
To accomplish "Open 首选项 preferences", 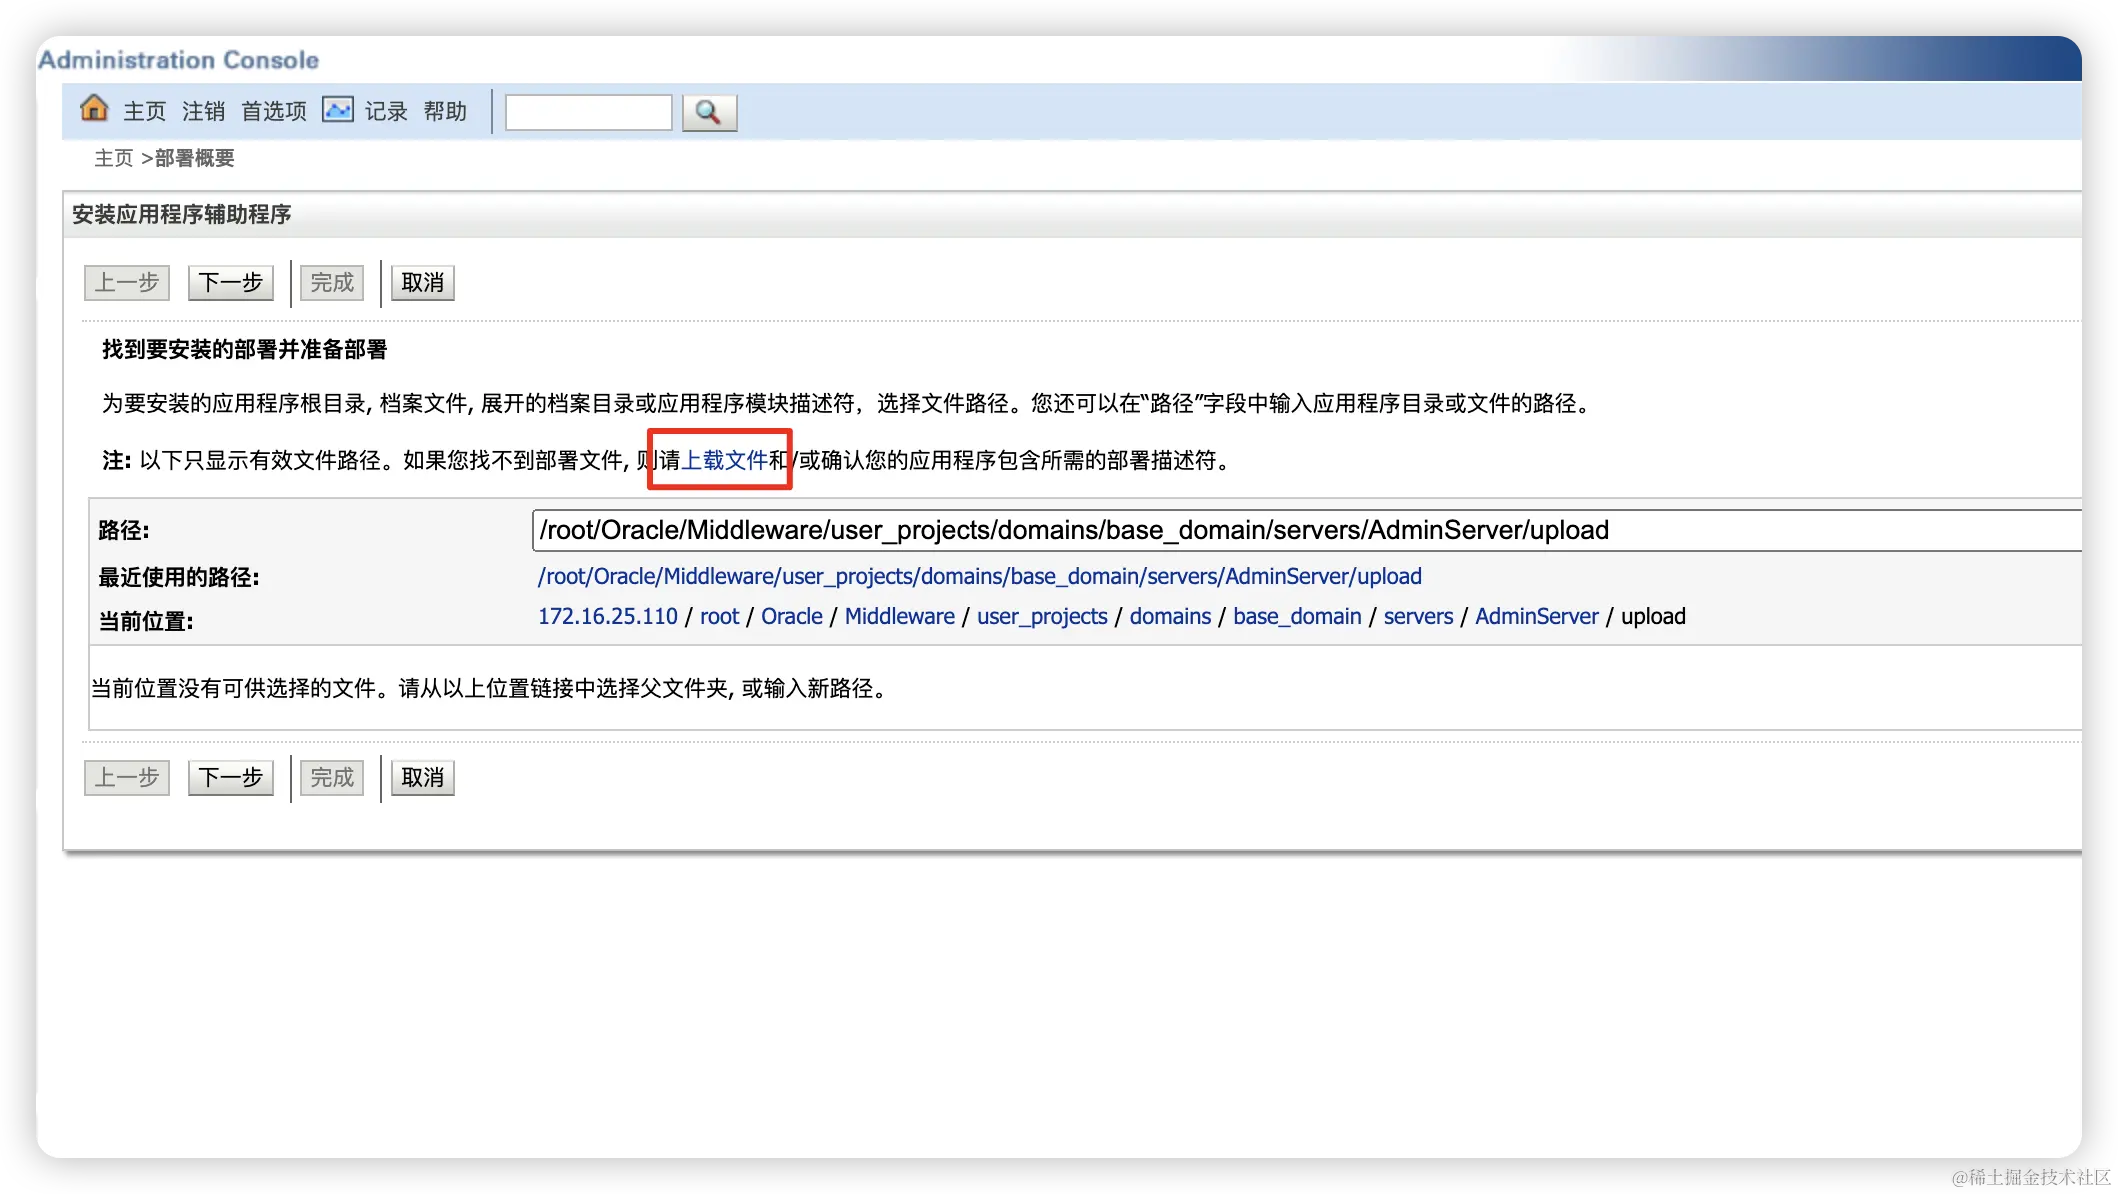I will pos(273,111).
